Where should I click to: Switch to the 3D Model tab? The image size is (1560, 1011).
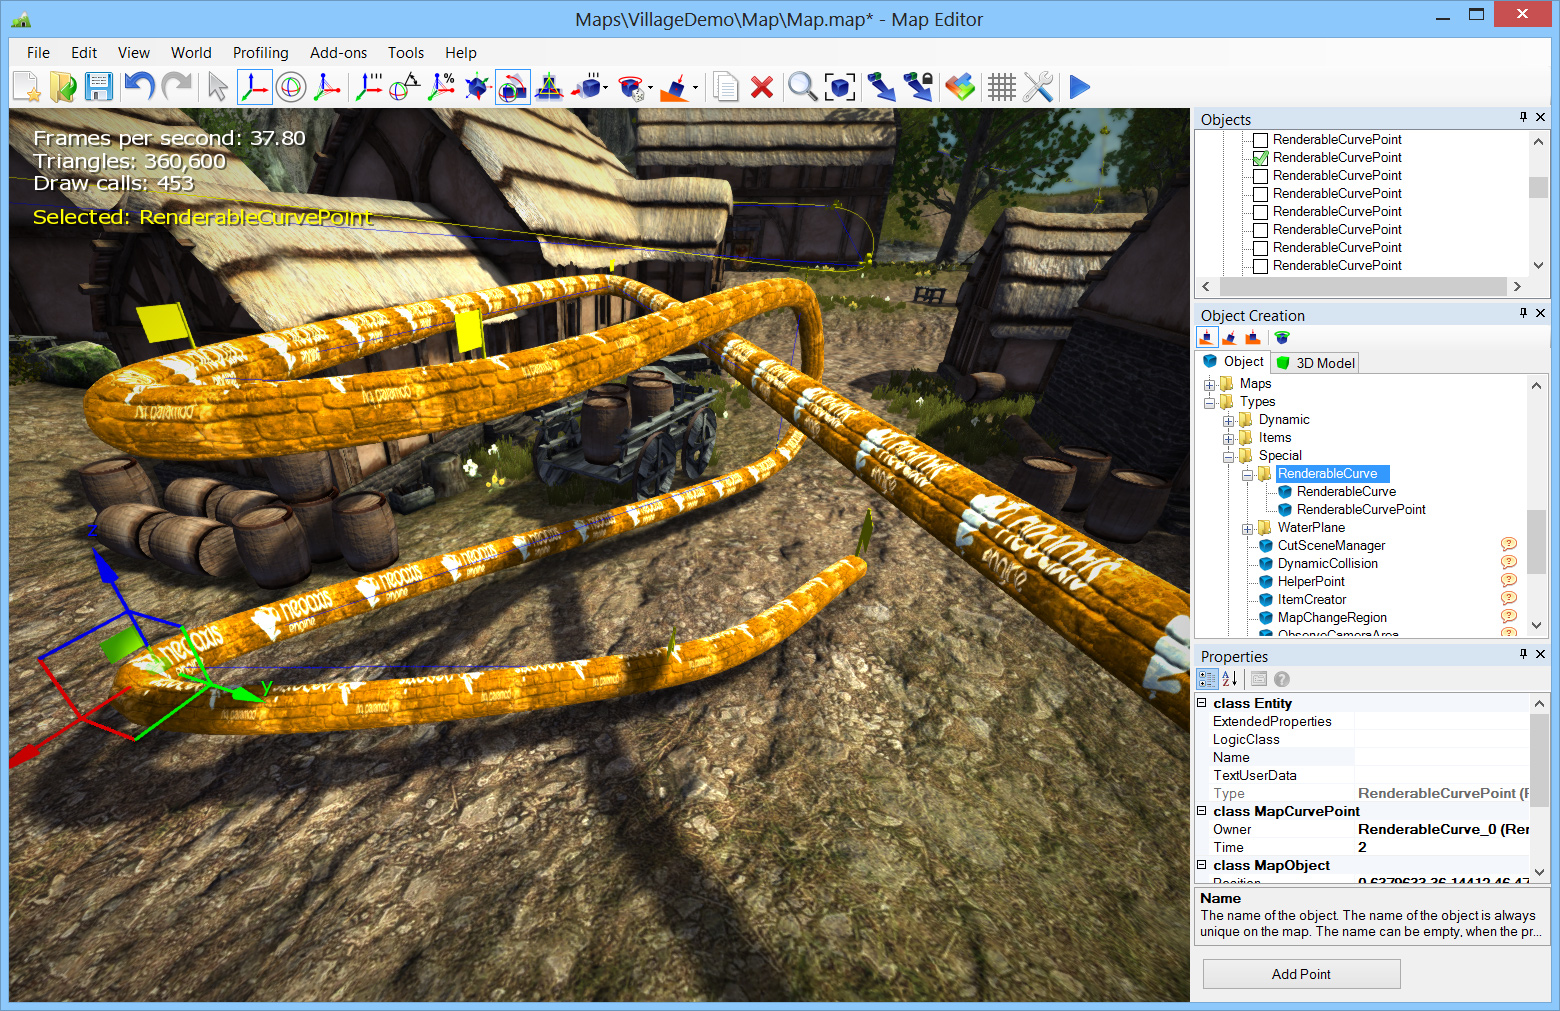1314,362
